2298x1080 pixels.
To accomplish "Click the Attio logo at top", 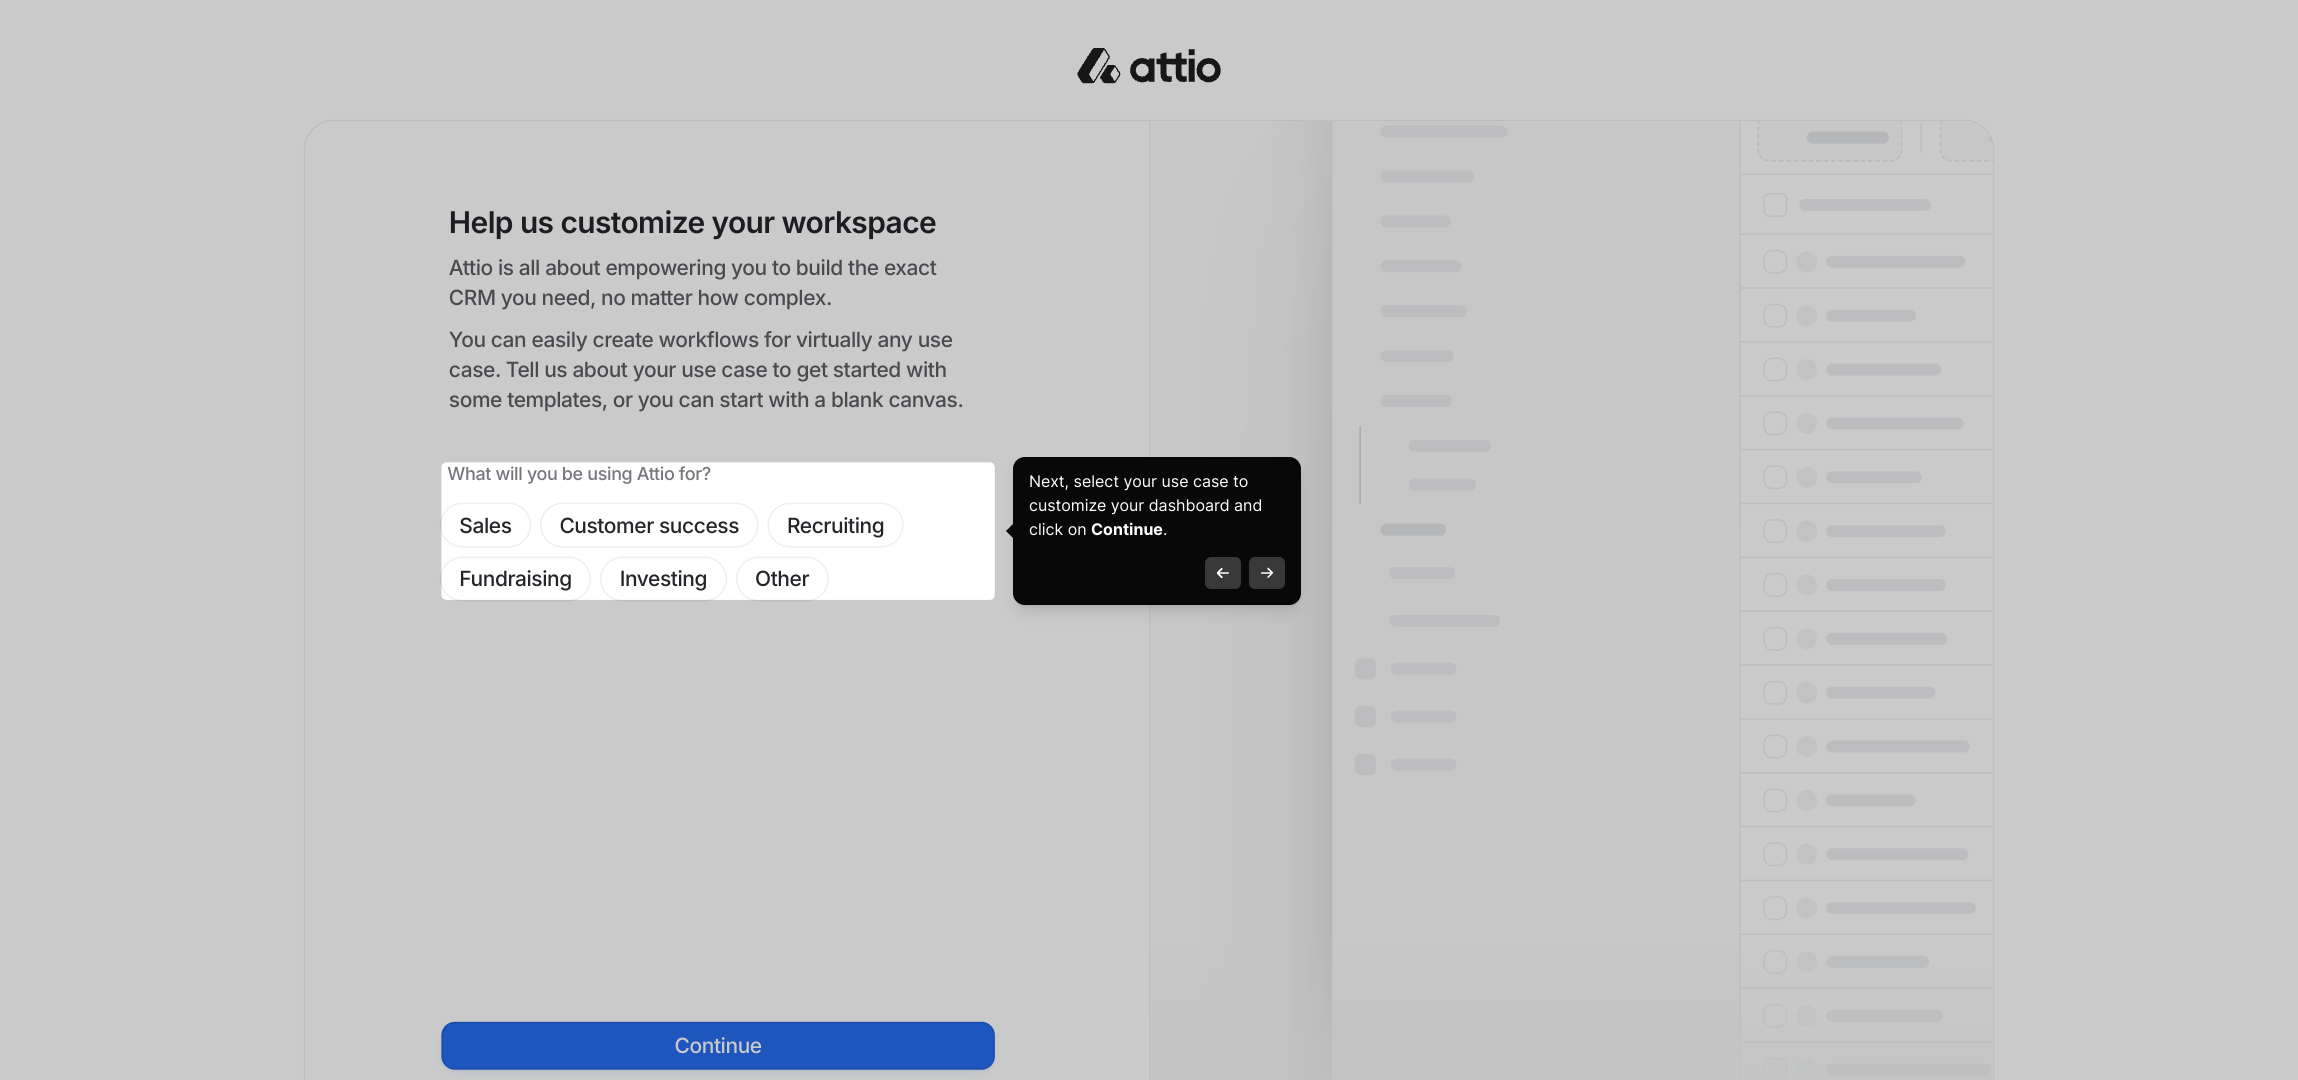I will click(x=1149, y=66).
